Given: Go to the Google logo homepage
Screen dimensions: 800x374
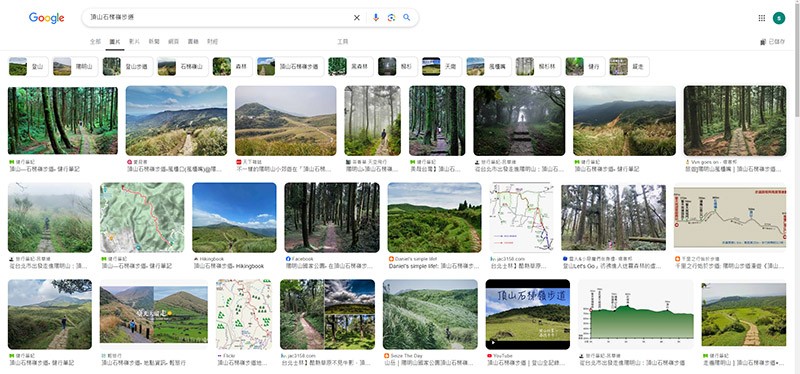Looking at the screenshot, I should tap(46, 18).
